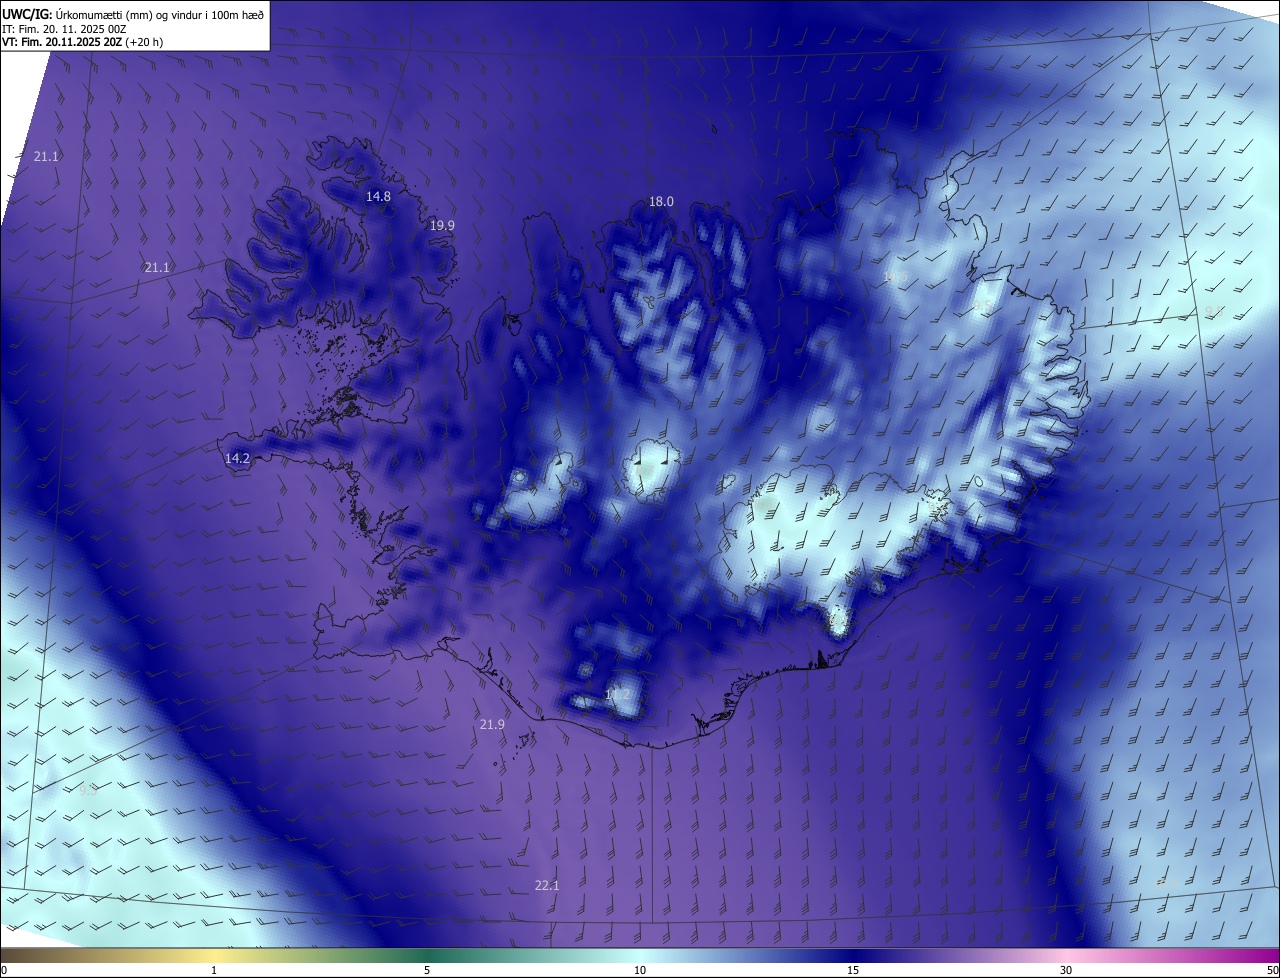Screen dimensions: 1280x978
Task: Click the valid time line 'VT: Fim. 20.11.2025 20Z (+20 h)'
Action: pyautogui.click(x=83, y=42)
